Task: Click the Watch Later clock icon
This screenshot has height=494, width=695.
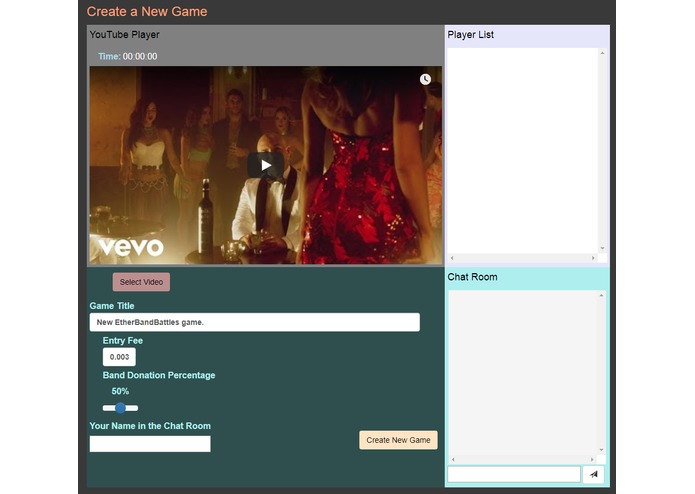Action: [x=425, y=79]
